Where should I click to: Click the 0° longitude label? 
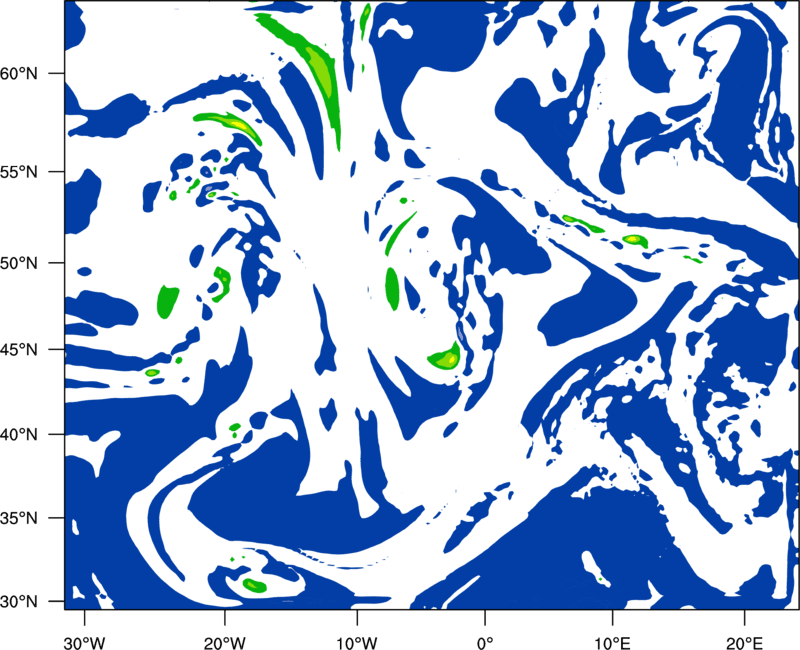point(485,643)
